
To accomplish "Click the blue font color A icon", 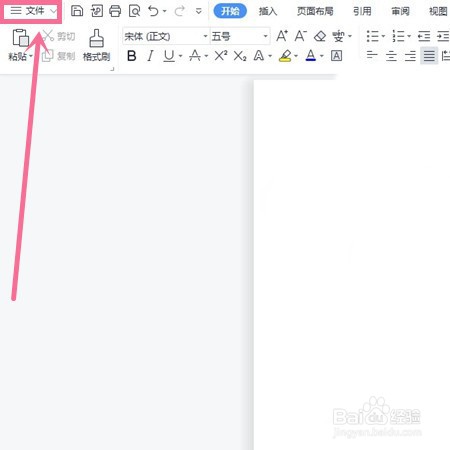I will [311, 56].
